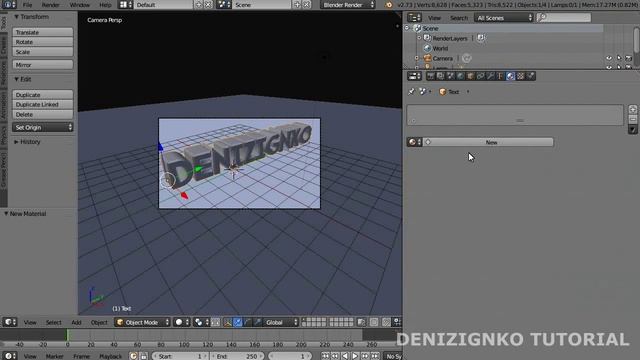Open the Font data properties tab icon
The height and width of the screenshot is (360, 640).
500,76
